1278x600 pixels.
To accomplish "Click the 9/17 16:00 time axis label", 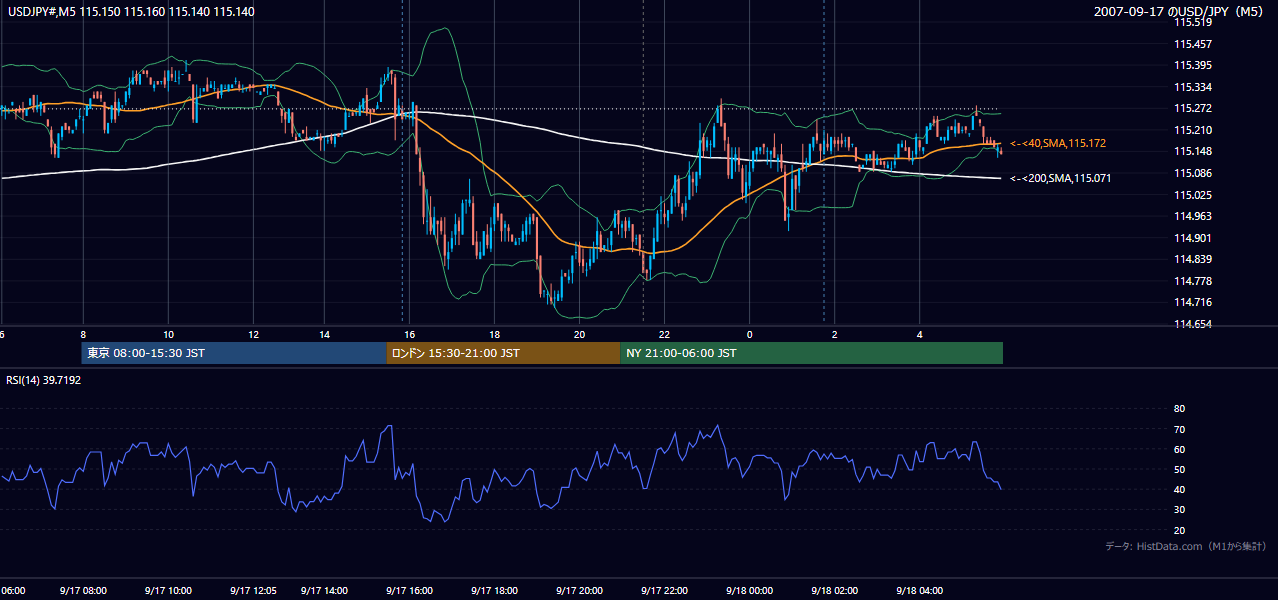I will pyautogui.click(x=409, y=591).
